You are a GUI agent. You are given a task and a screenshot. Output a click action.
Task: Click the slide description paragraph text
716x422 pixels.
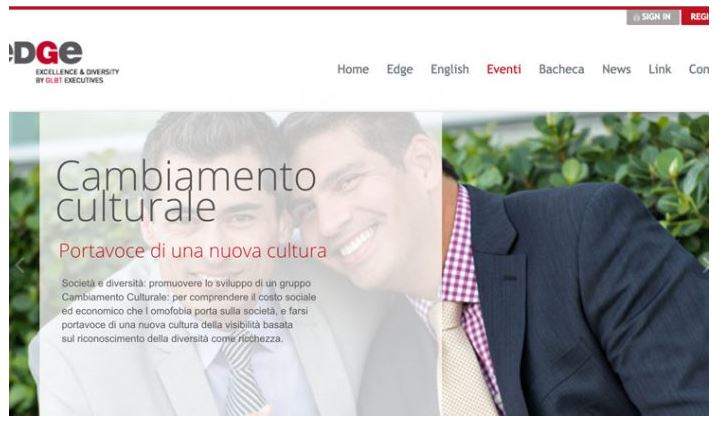(189, 311)
